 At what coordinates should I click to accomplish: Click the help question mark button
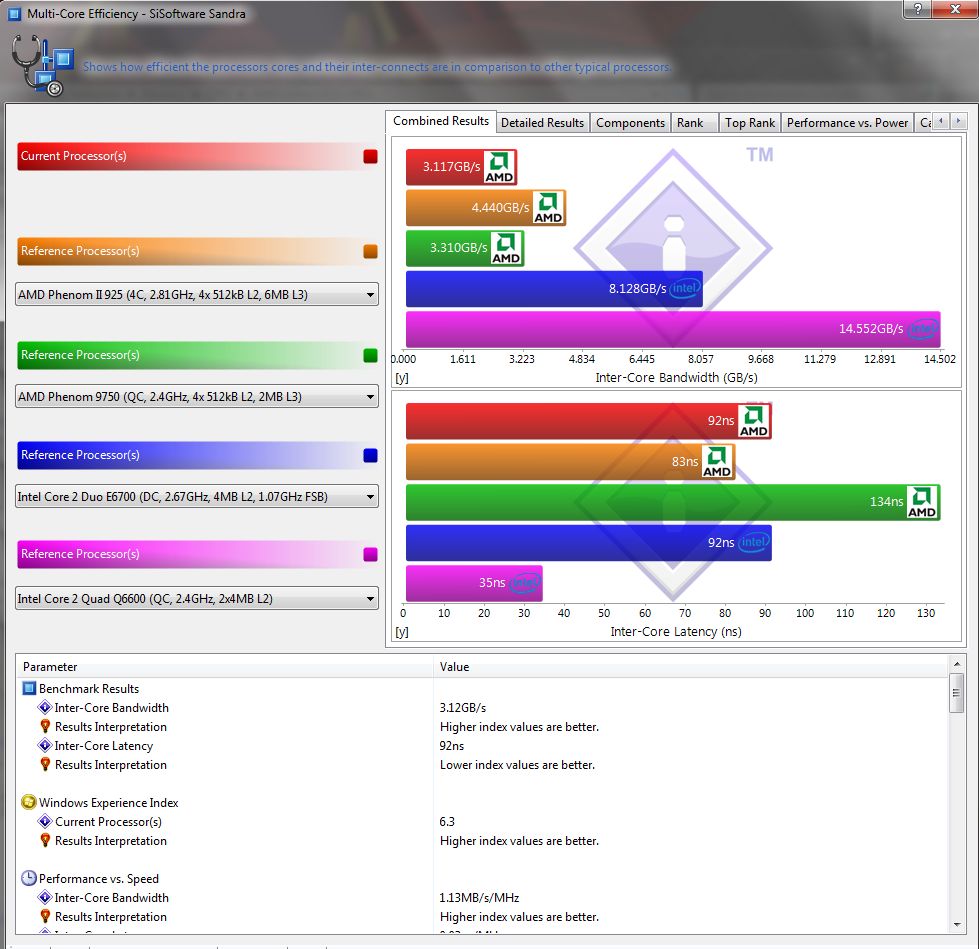click(918, 9)
